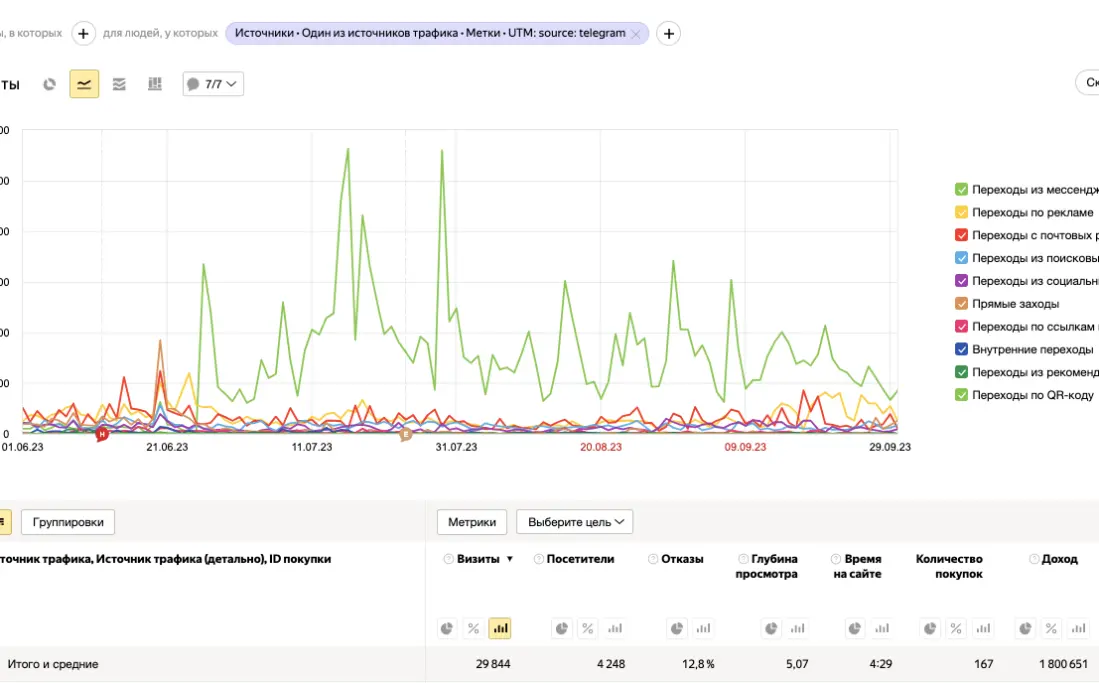Viewport: 1099px width, 683px height.
Task: Switch to pie chart view
Action: coord(49,85)
